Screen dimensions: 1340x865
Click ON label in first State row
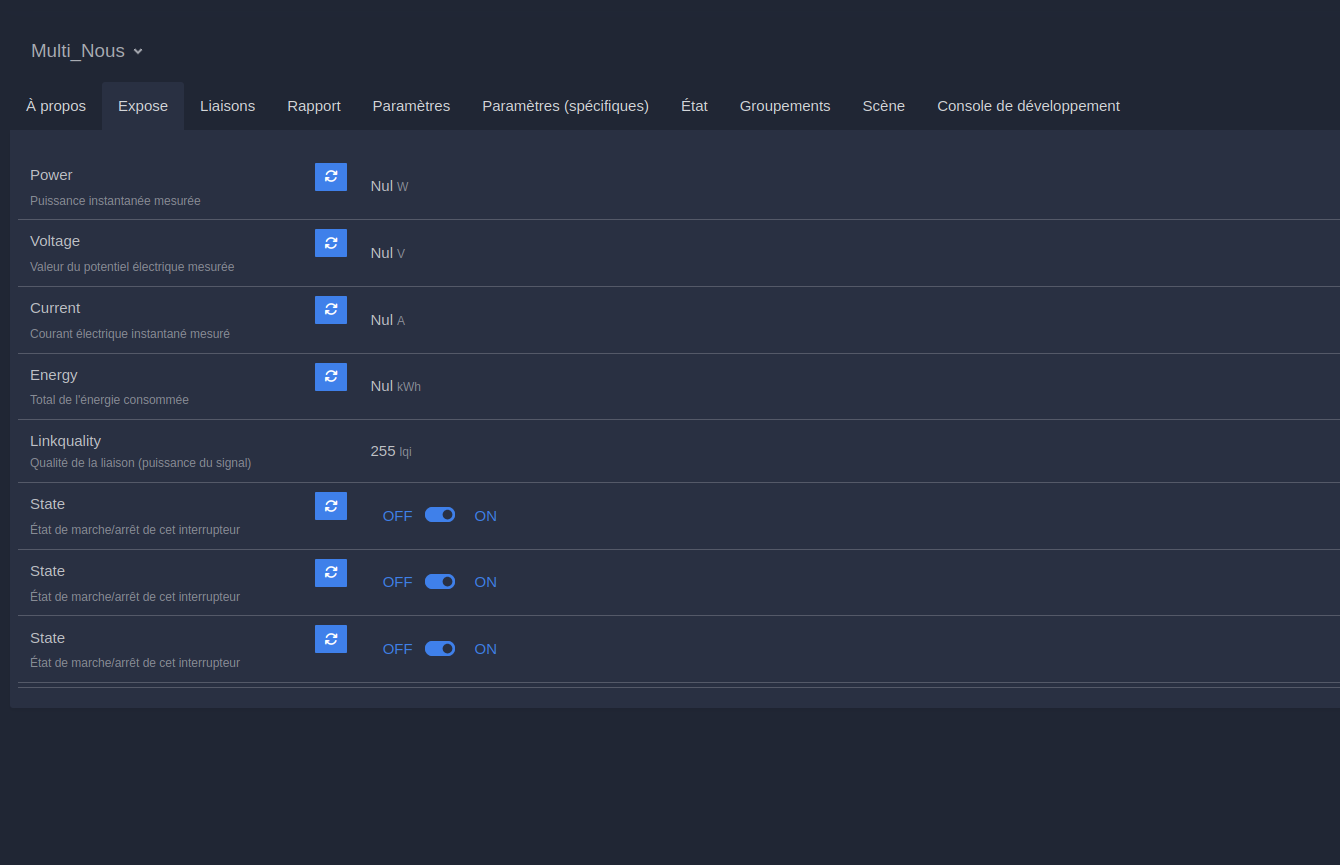click(x=485, y=516)
